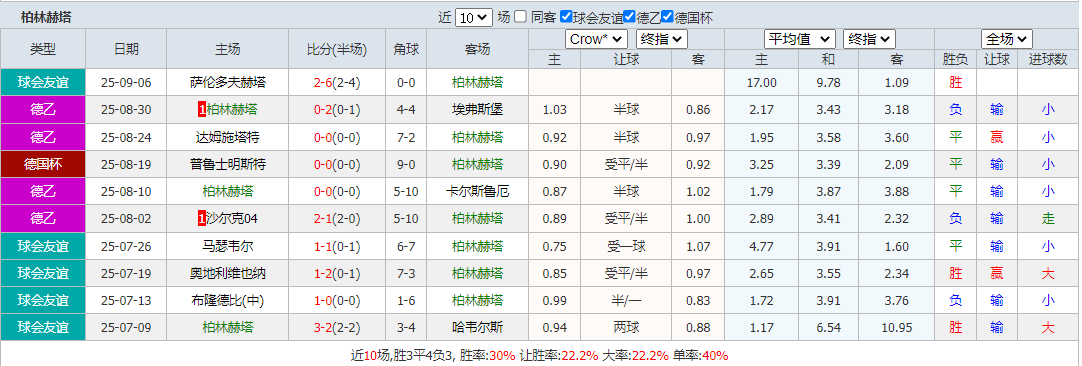Click the odds value 17.00

(762, 83)
